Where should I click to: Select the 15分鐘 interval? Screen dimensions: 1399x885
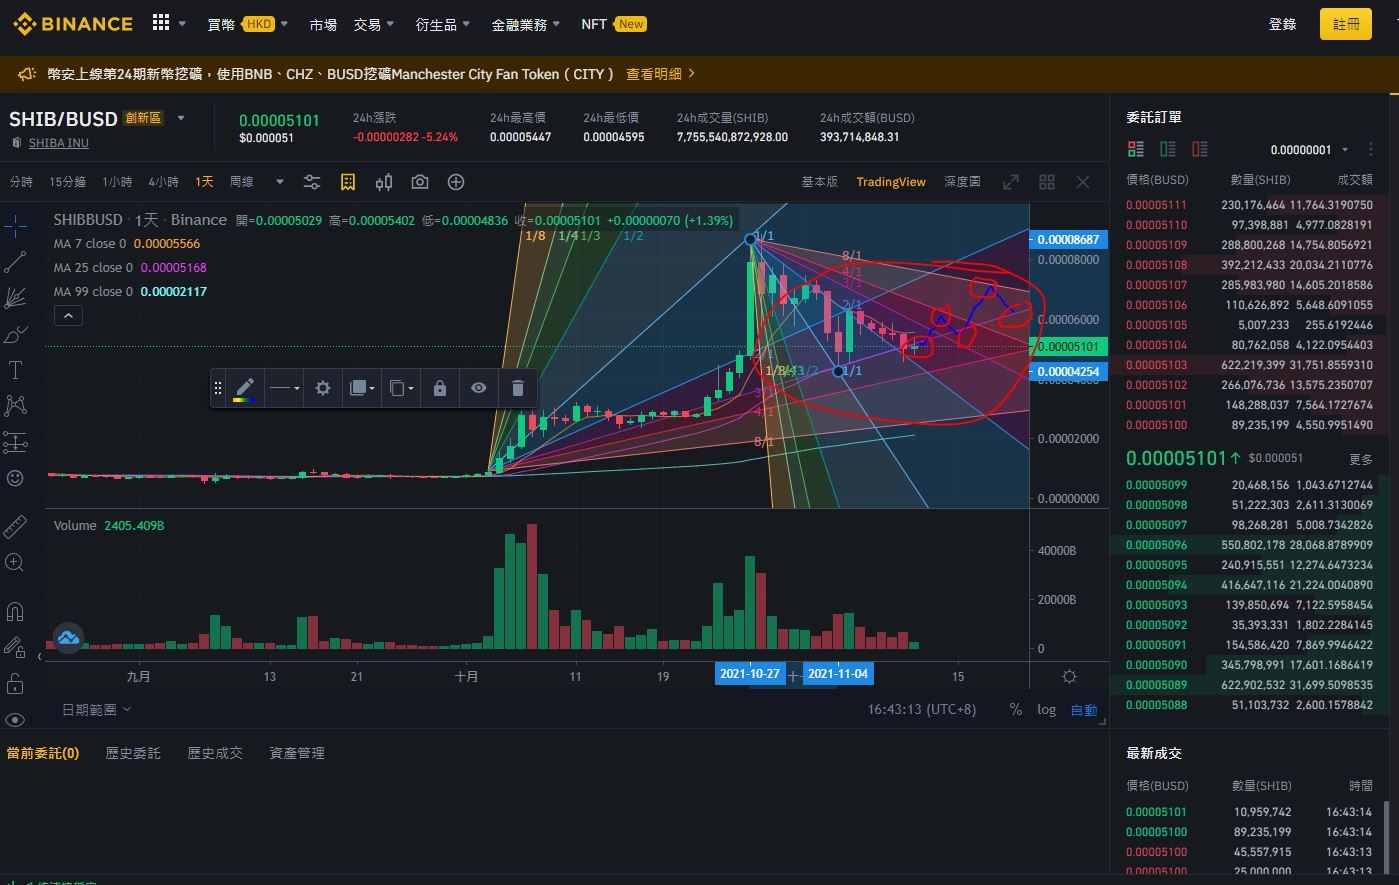(x=67, y=182)
